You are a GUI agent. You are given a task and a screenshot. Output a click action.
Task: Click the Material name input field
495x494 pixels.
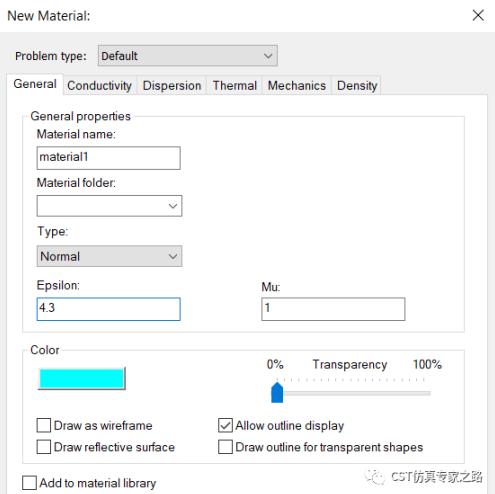(109, 158)
